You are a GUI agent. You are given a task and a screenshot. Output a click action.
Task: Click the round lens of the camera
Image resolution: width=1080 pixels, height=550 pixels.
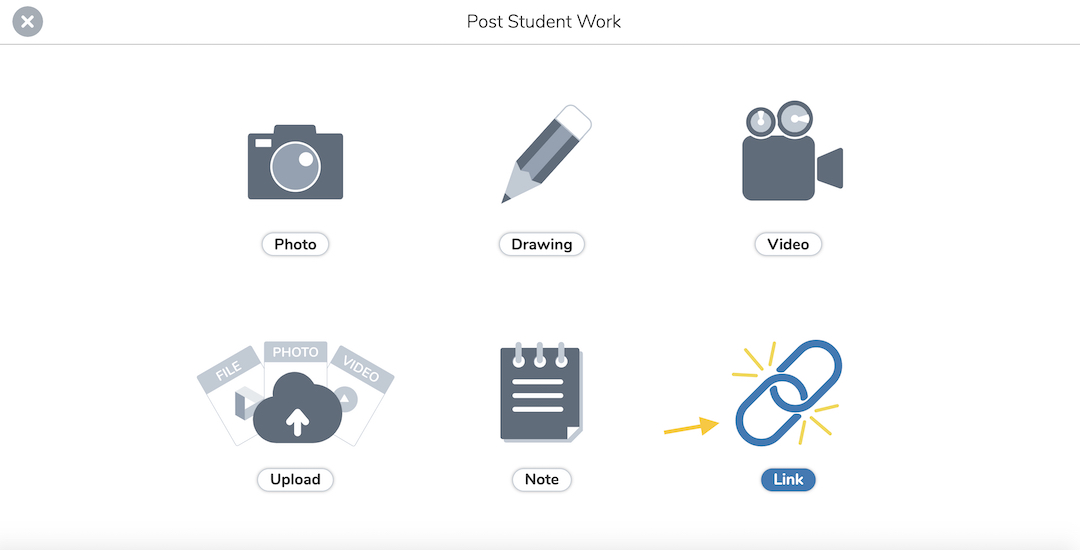[295, 167]
